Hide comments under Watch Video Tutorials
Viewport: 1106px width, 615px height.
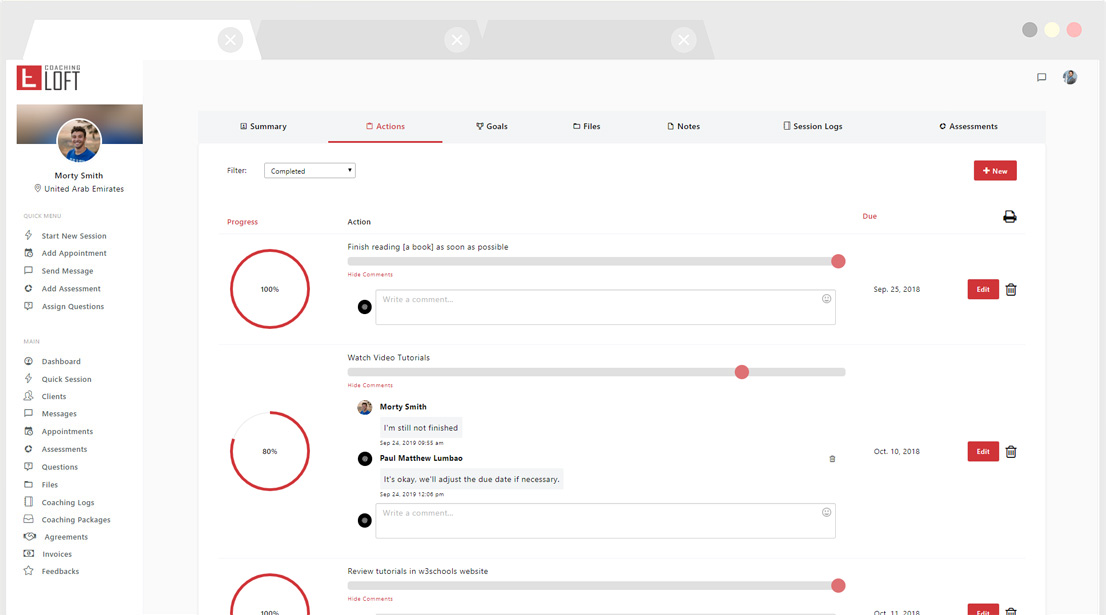tap(370, 386)
